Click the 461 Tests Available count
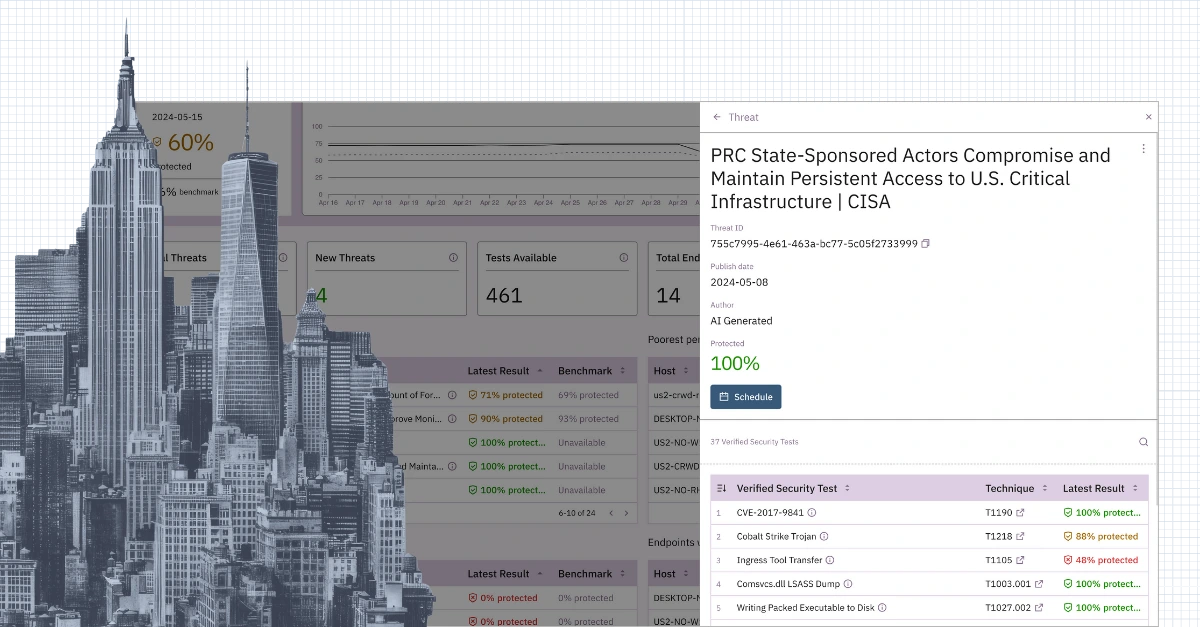The height and width of the screenshot is (627, 1200). tap(504, 295)
